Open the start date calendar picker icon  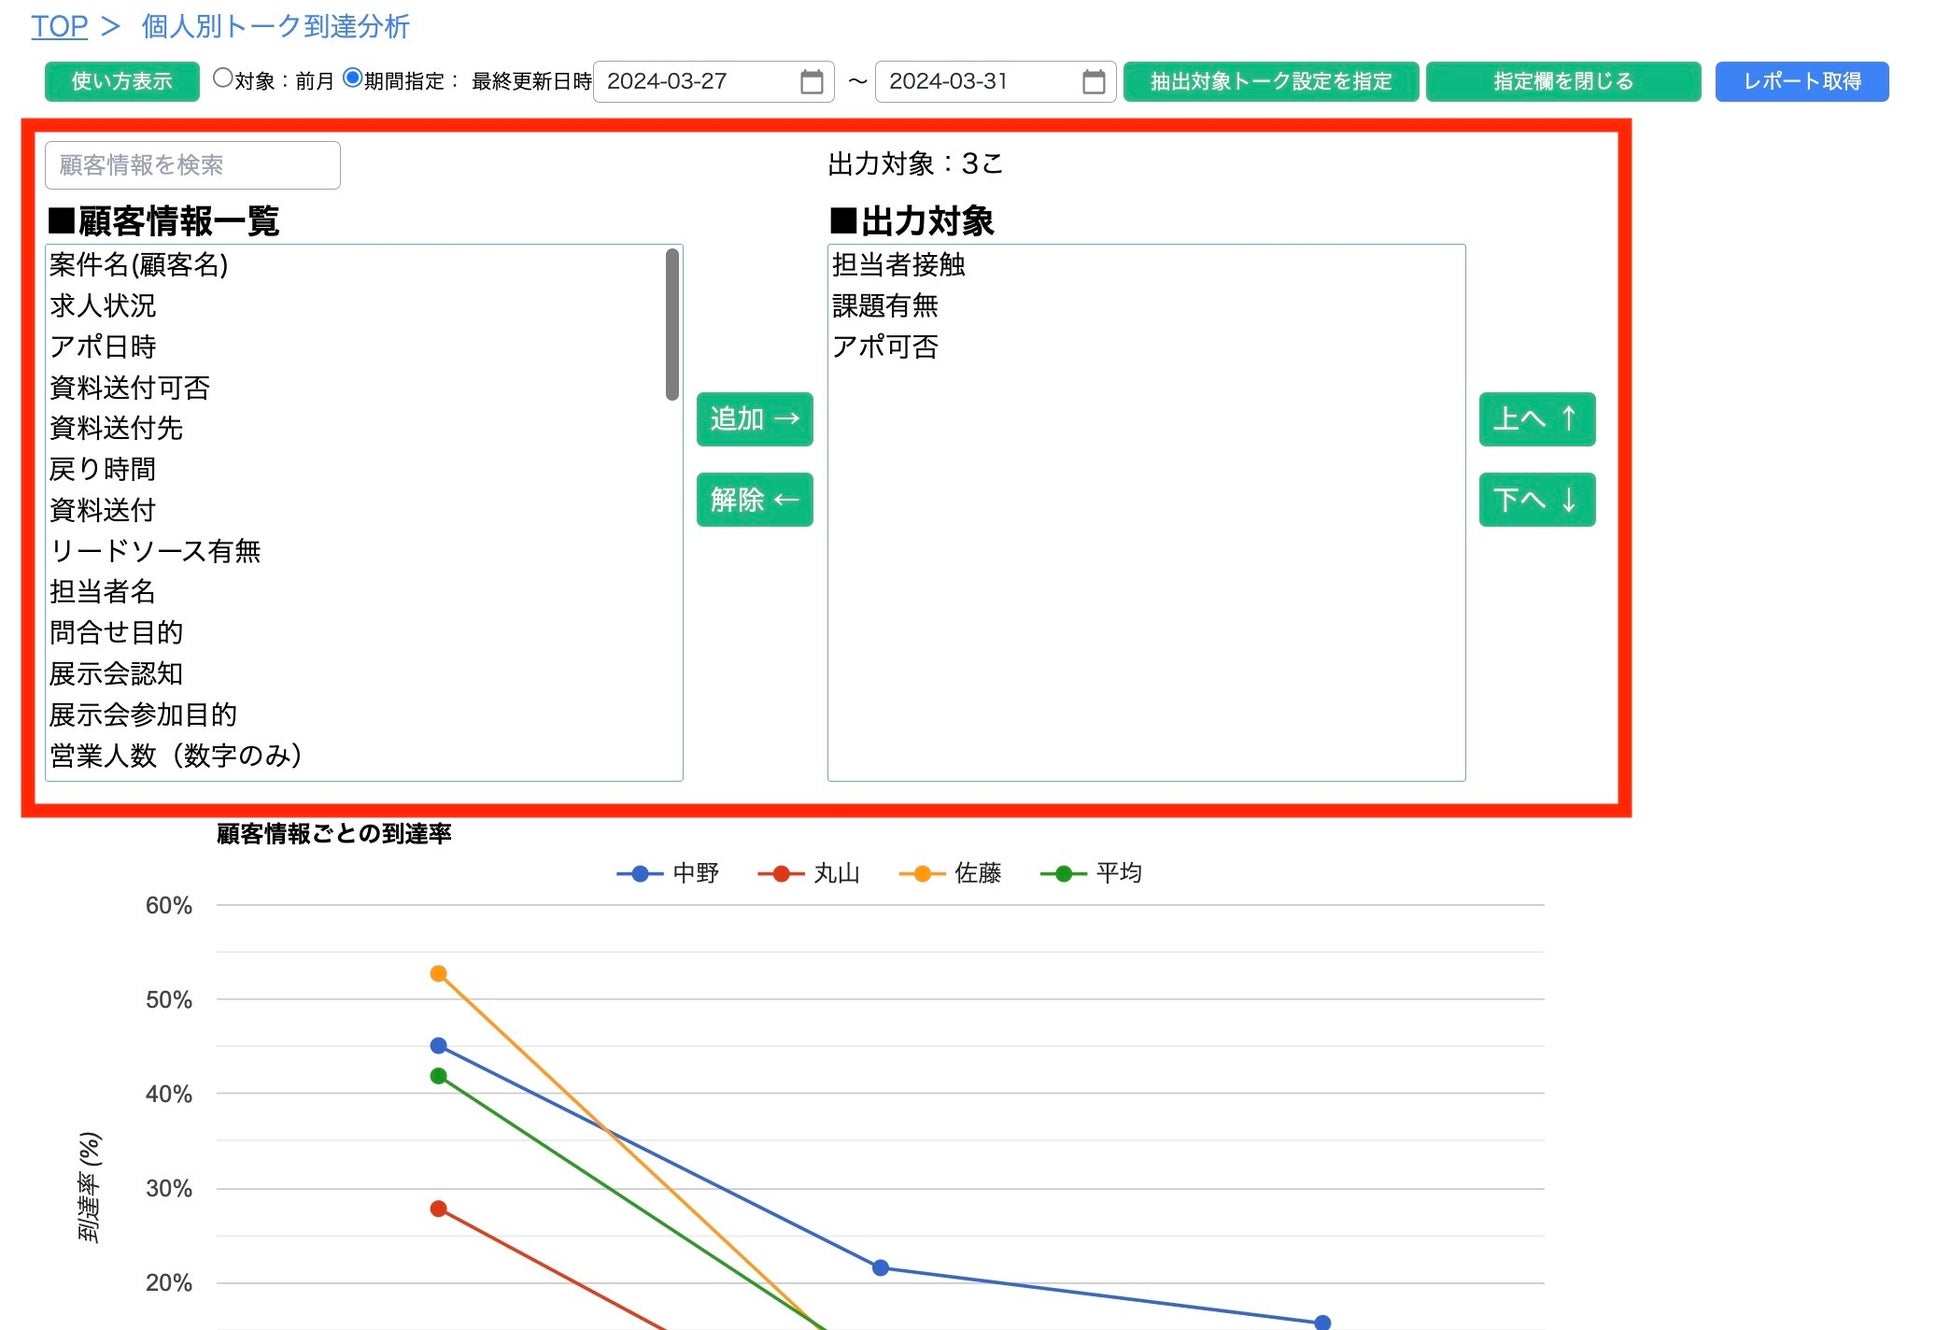(811, 82)
